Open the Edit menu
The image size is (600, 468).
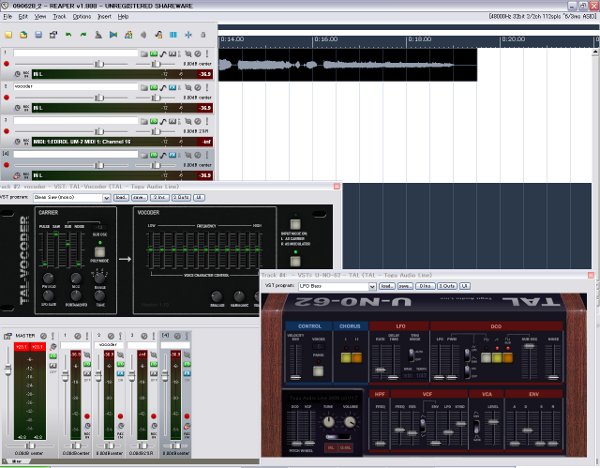click(23, 17)
